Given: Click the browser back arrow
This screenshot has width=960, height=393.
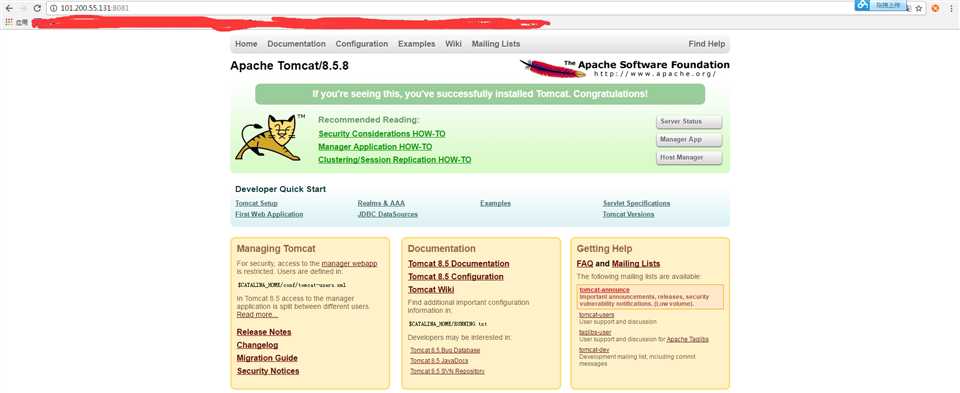Looking at the screenshot, I should [9, 9].
